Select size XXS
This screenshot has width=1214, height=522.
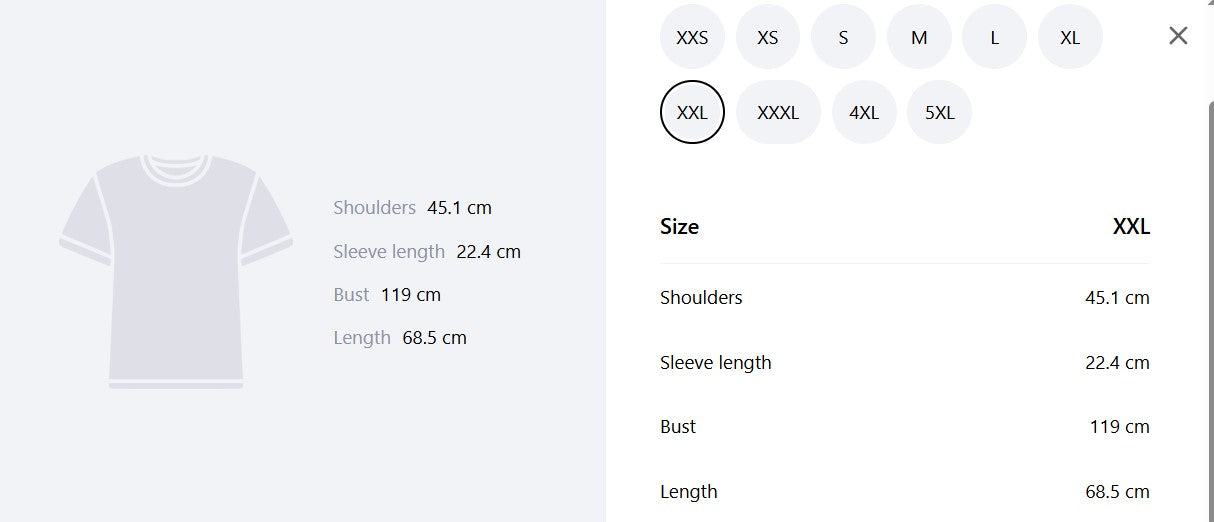[692, 37]
